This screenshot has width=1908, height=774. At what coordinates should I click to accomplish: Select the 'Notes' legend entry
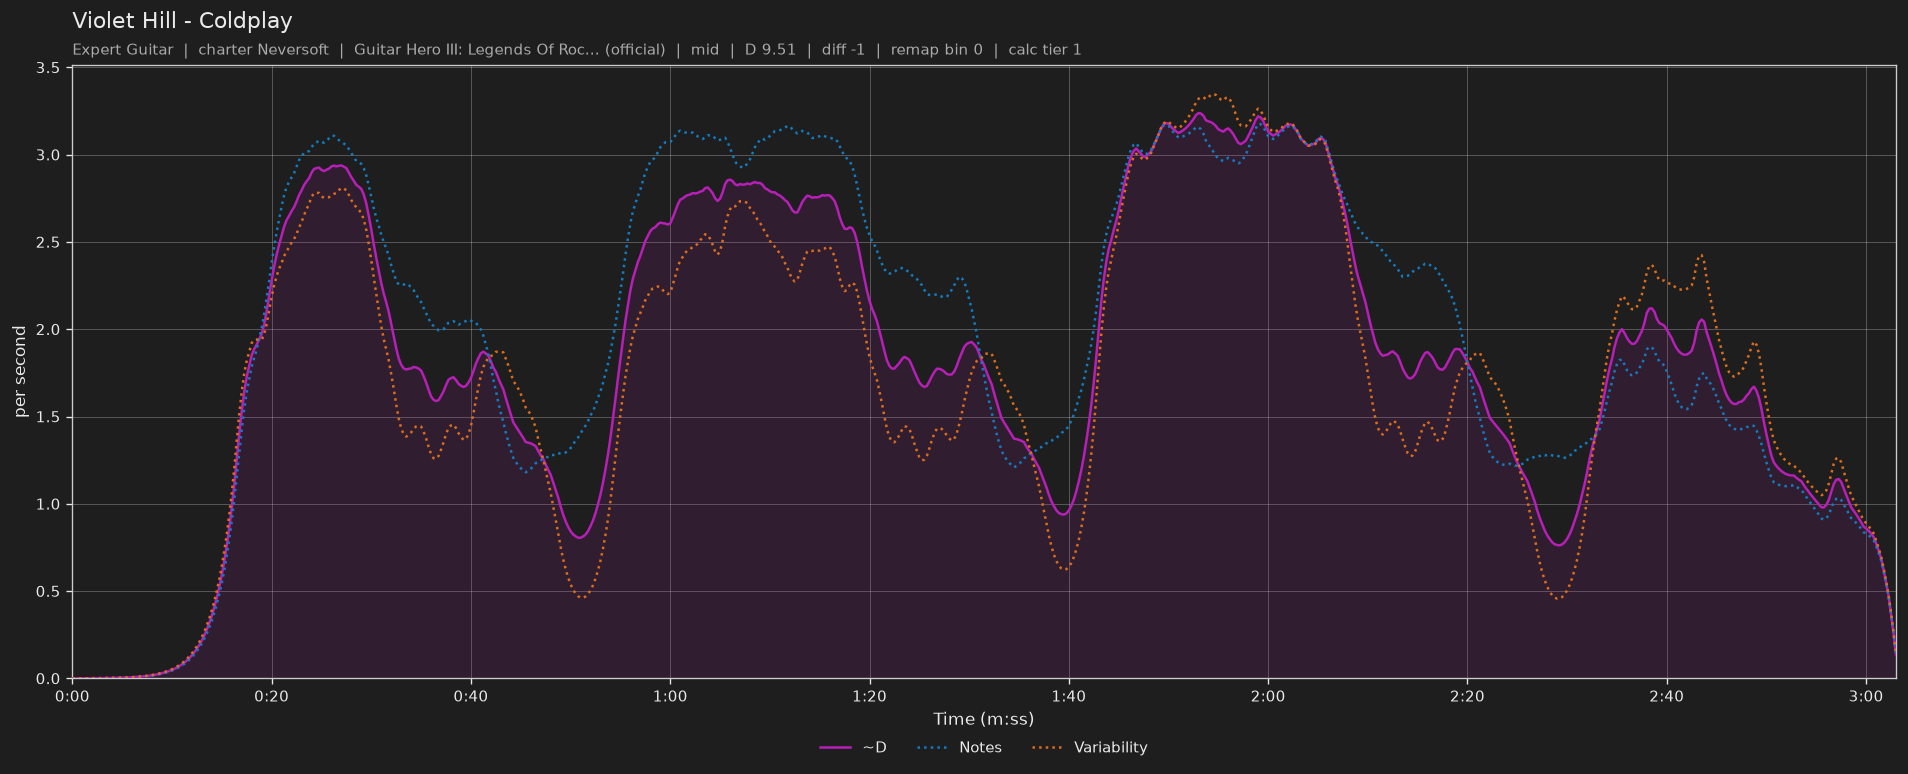click(959, 747)
